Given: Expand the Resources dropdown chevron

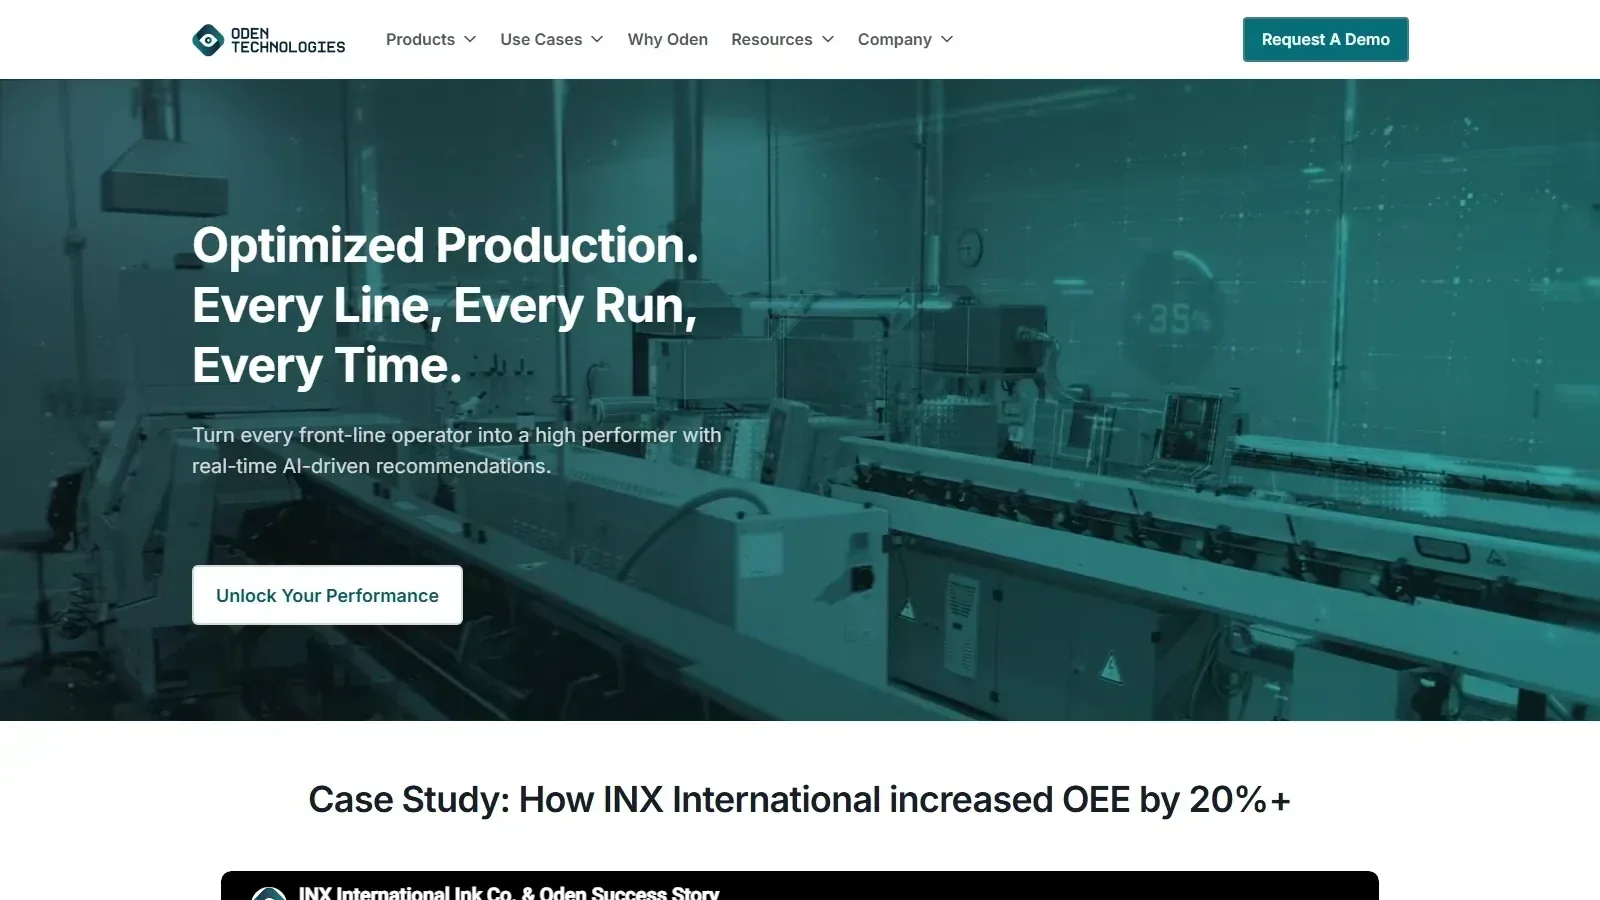Looking at the screenshot, I should point(828,40).
